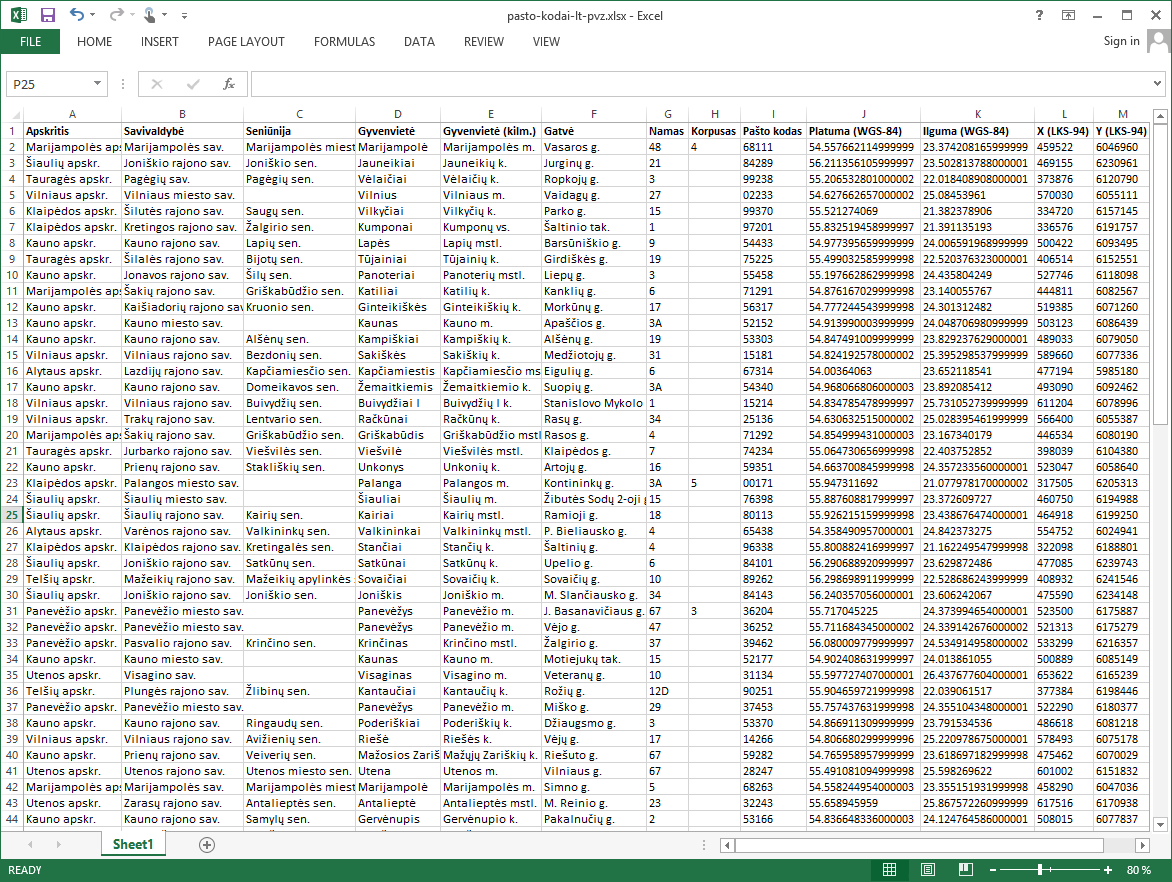Viewport: 1172px width, 882px height.
Task: Click the Save icon in Quick Access Toolbar
Action: tap(48, 15)
